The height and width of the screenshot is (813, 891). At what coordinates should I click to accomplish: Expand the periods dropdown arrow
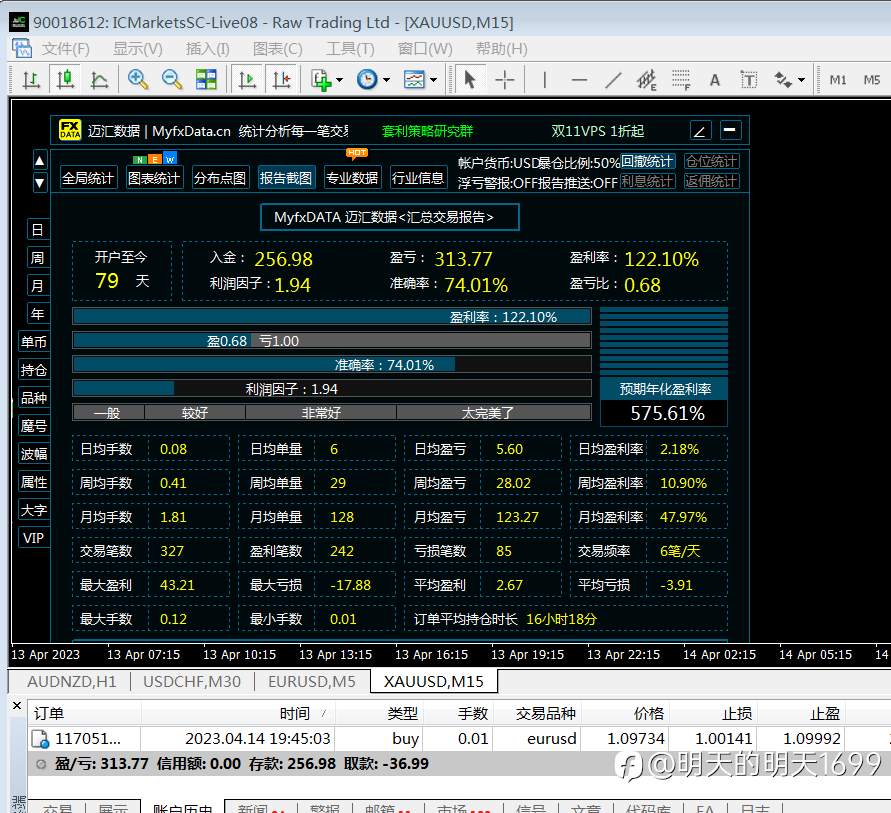click(x=386, y=80)
